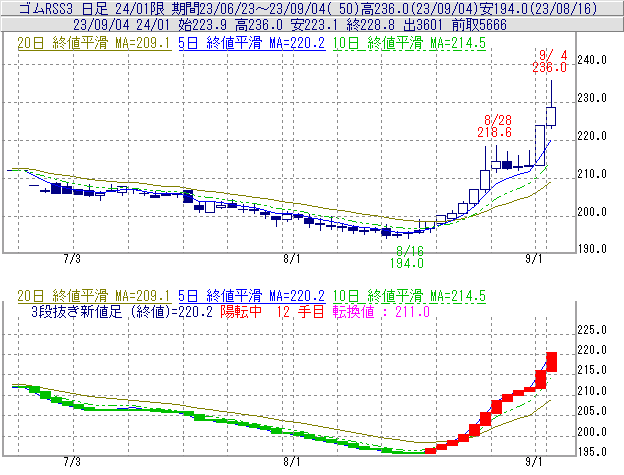Click the first red reversal block in lower chart
624x475 pixels.
[430, 451]
